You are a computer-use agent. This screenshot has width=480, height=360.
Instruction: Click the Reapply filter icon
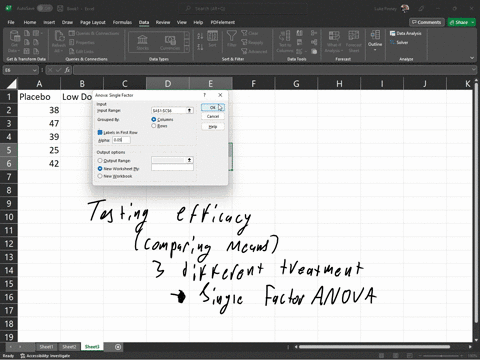pos(244,42)
